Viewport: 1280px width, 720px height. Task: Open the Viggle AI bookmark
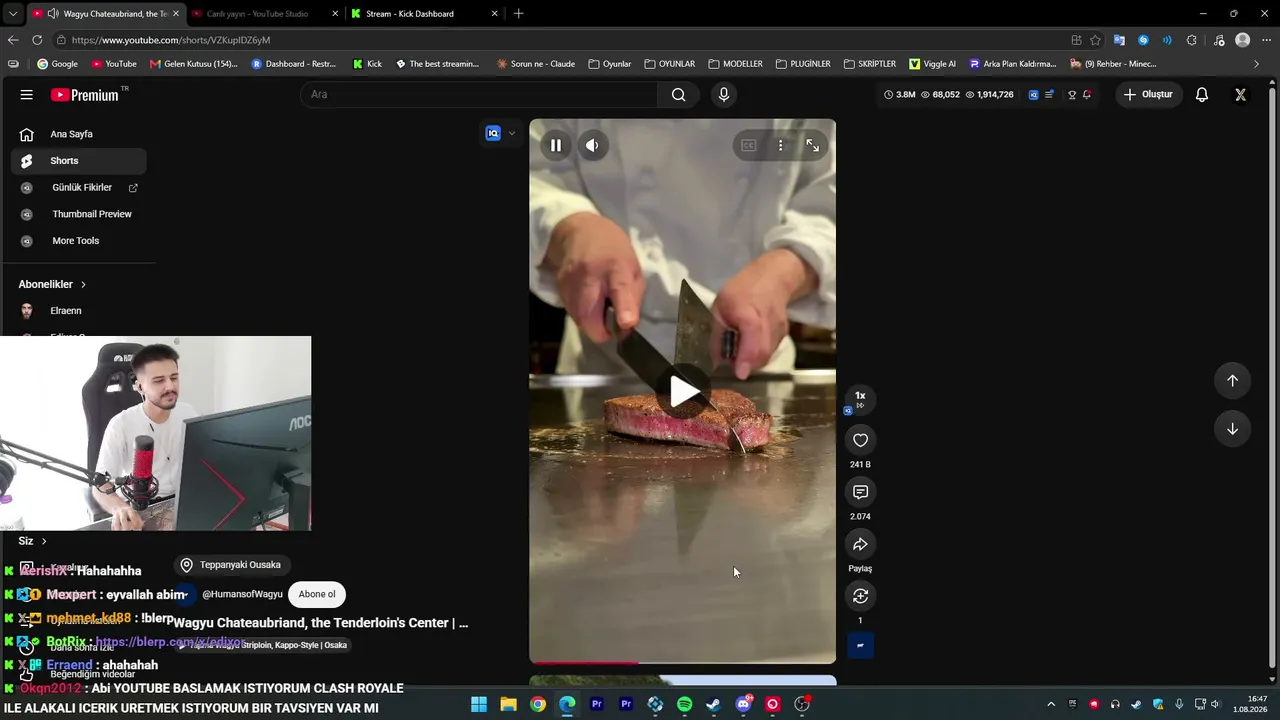(932, 64)
